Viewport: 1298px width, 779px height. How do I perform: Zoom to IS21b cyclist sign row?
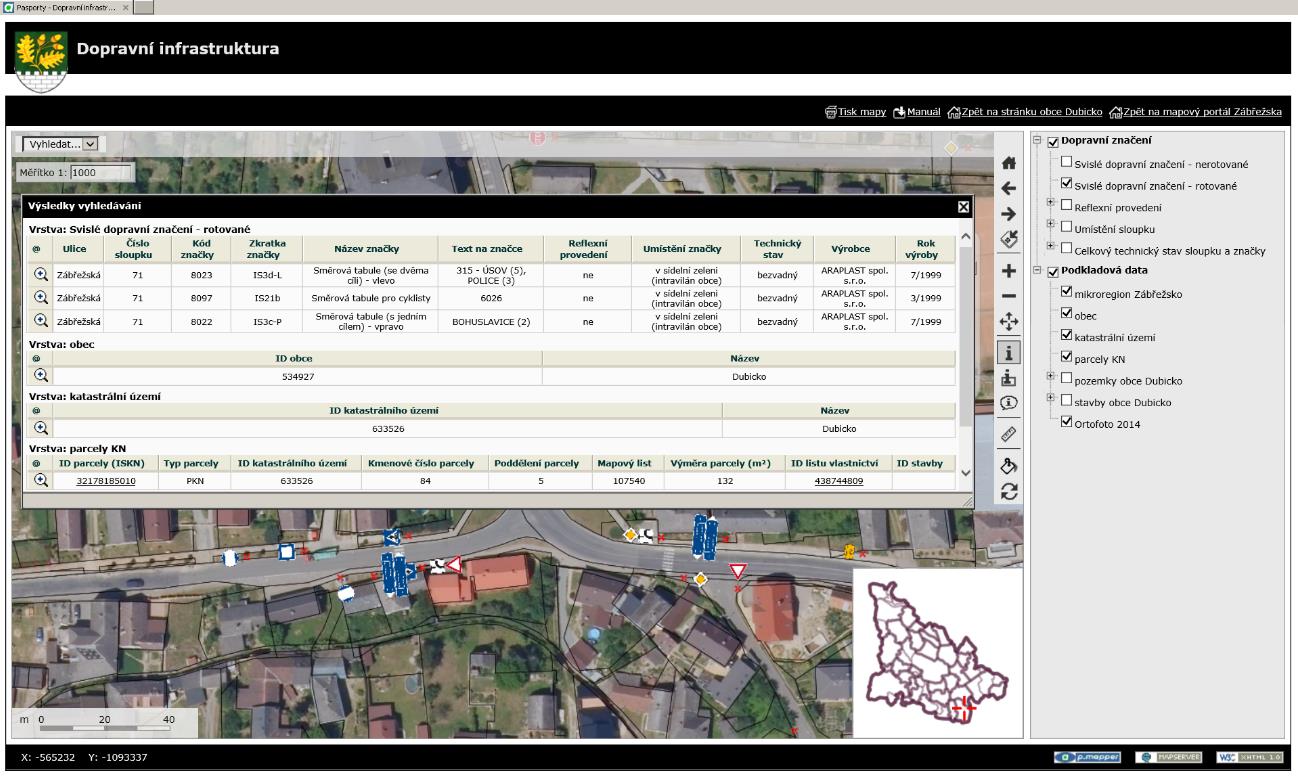click(x=41, y=297)
